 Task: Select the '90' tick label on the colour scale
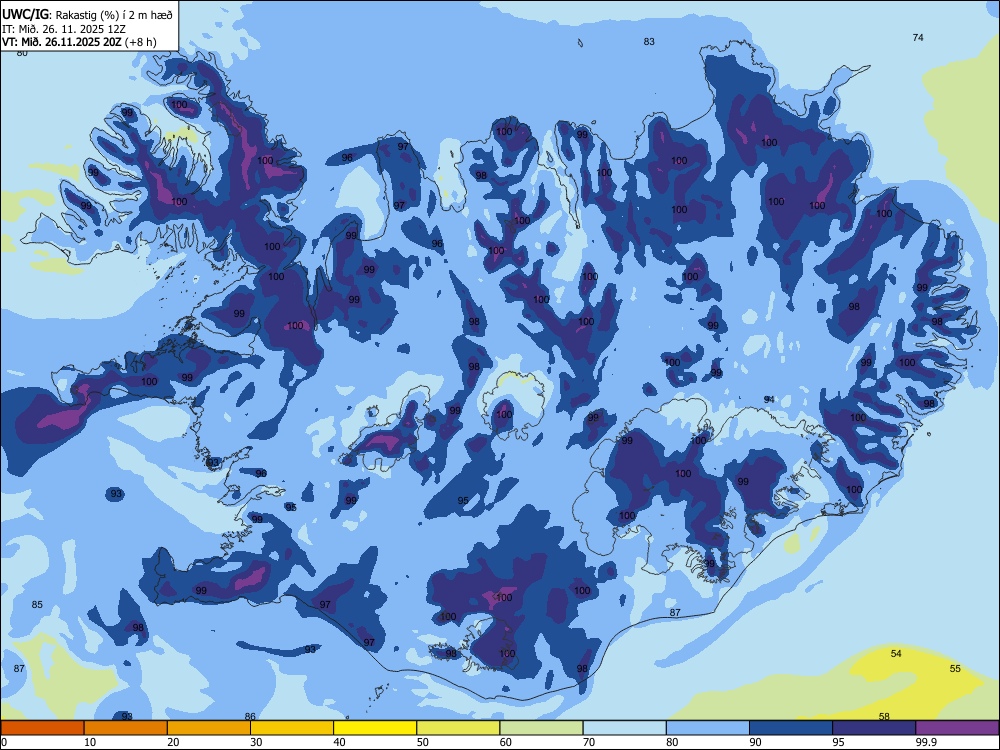coord(755,742)
